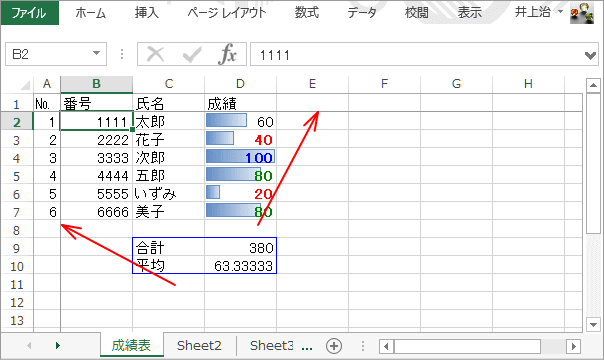Click the 番号 header cell
The image size is (604, 360).
tap(97, 104)
